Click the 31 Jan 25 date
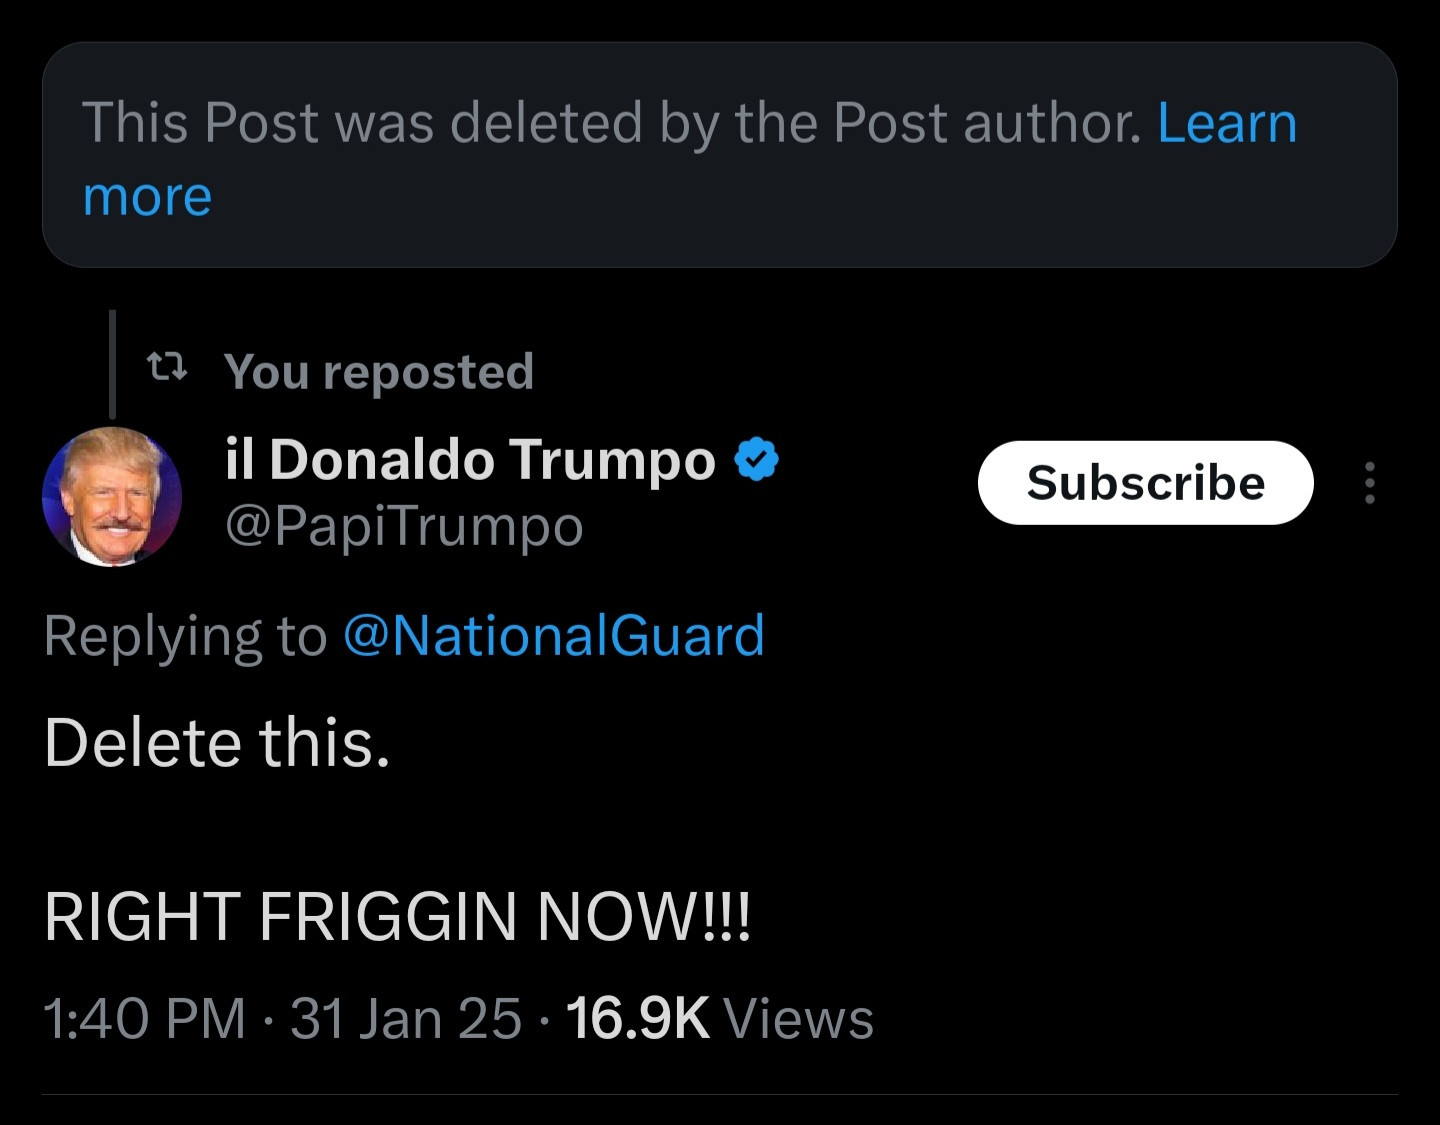 coord(406,1019)
